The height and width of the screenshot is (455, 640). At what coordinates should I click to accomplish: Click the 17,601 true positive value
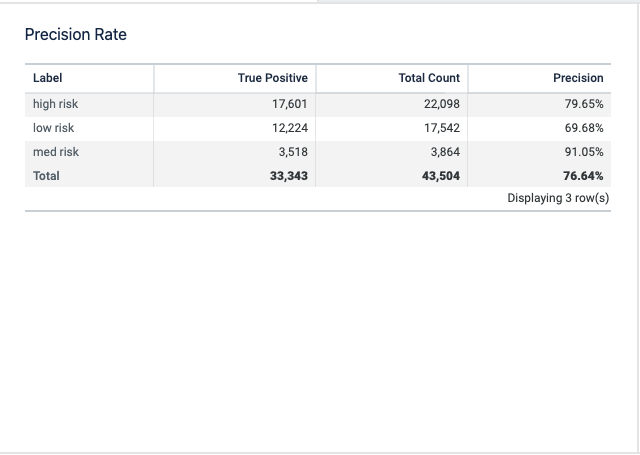tap(289, 104)
